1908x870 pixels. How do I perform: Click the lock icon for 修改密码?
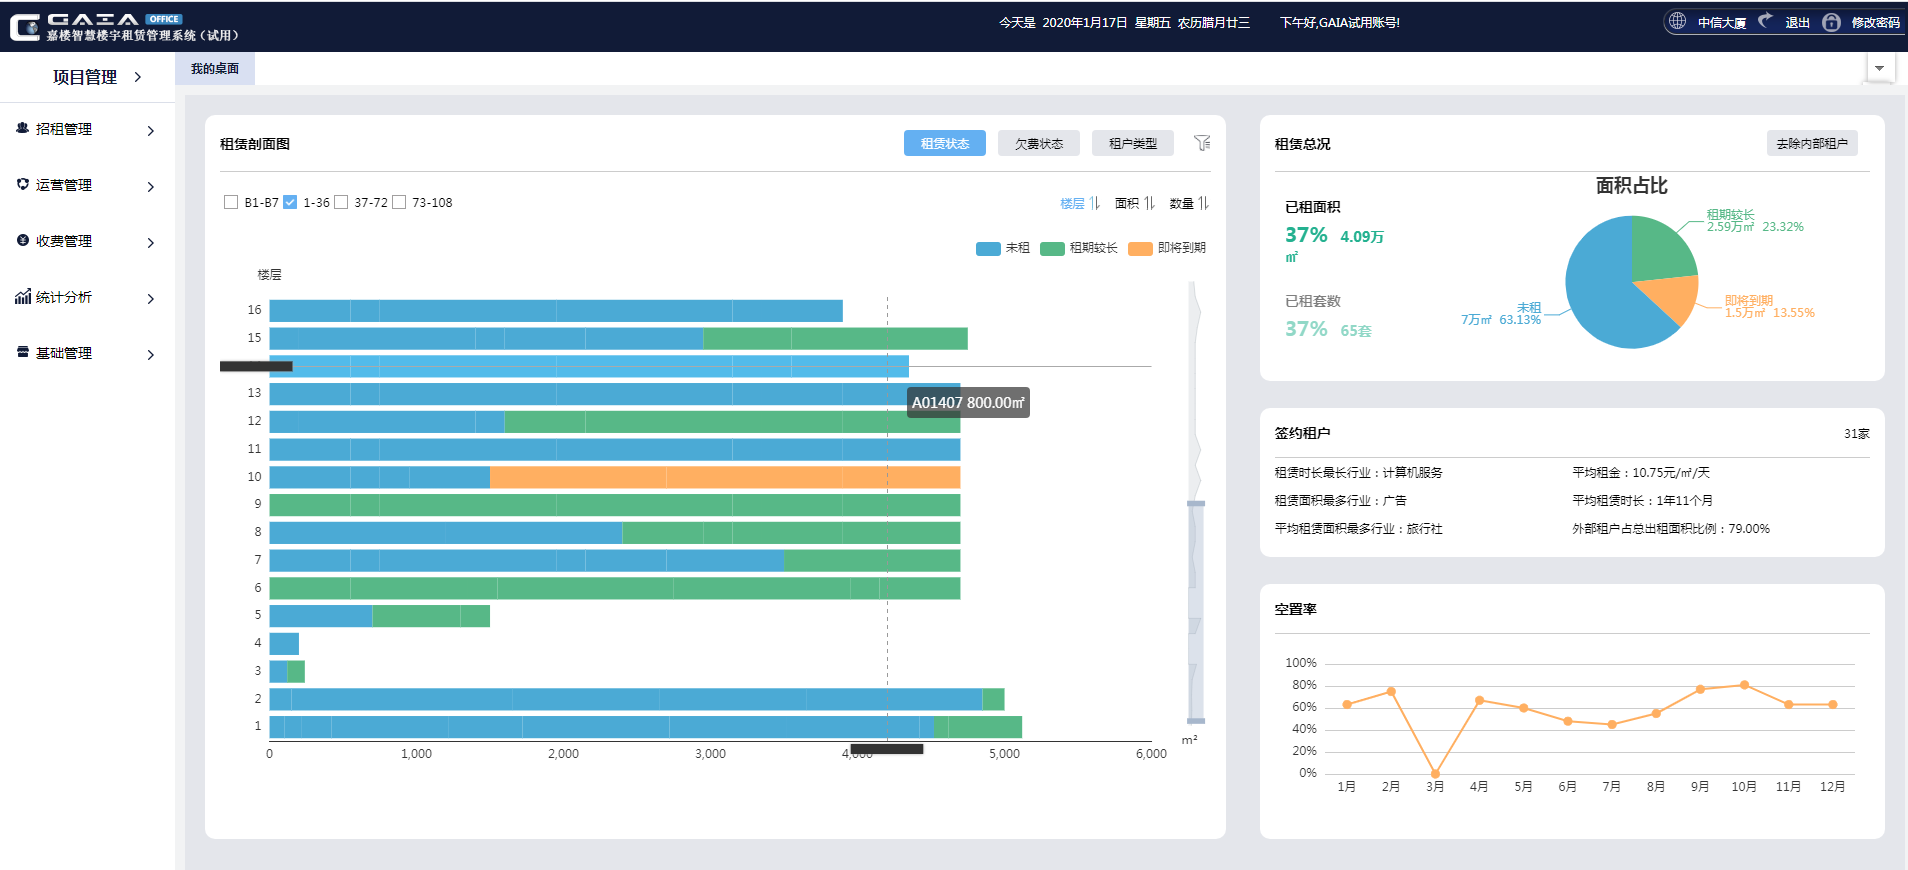click(1831, 22)
